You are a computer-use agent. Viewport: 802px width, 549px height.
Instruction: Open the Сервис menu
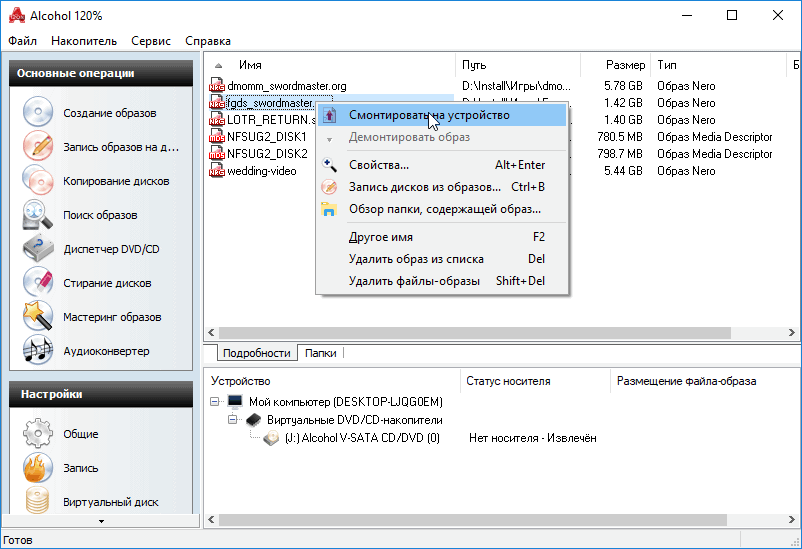click(x=151, y=41)
